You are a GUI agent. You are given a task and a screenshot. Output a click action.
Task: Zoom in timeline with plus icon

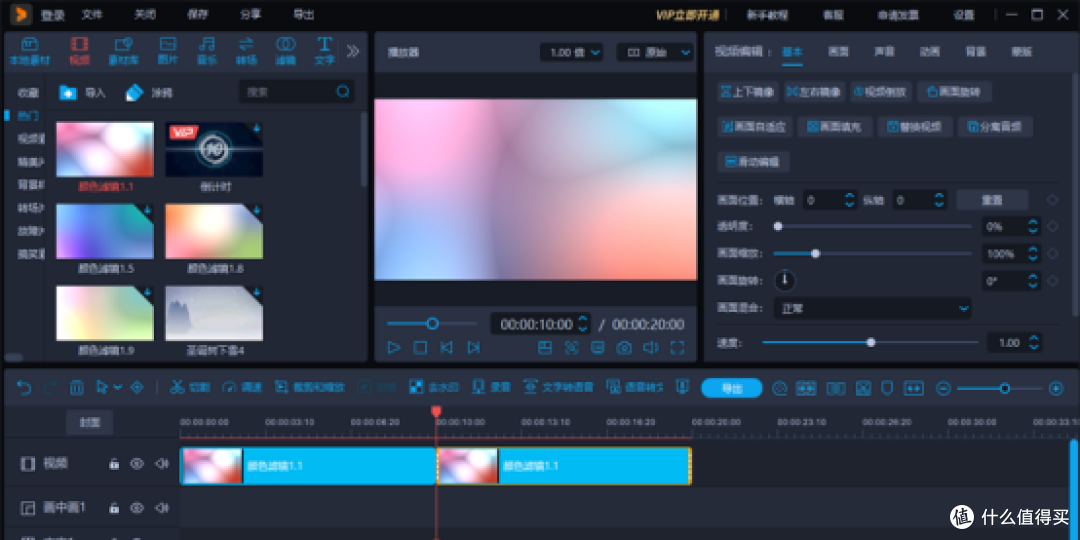point(1056,388)
